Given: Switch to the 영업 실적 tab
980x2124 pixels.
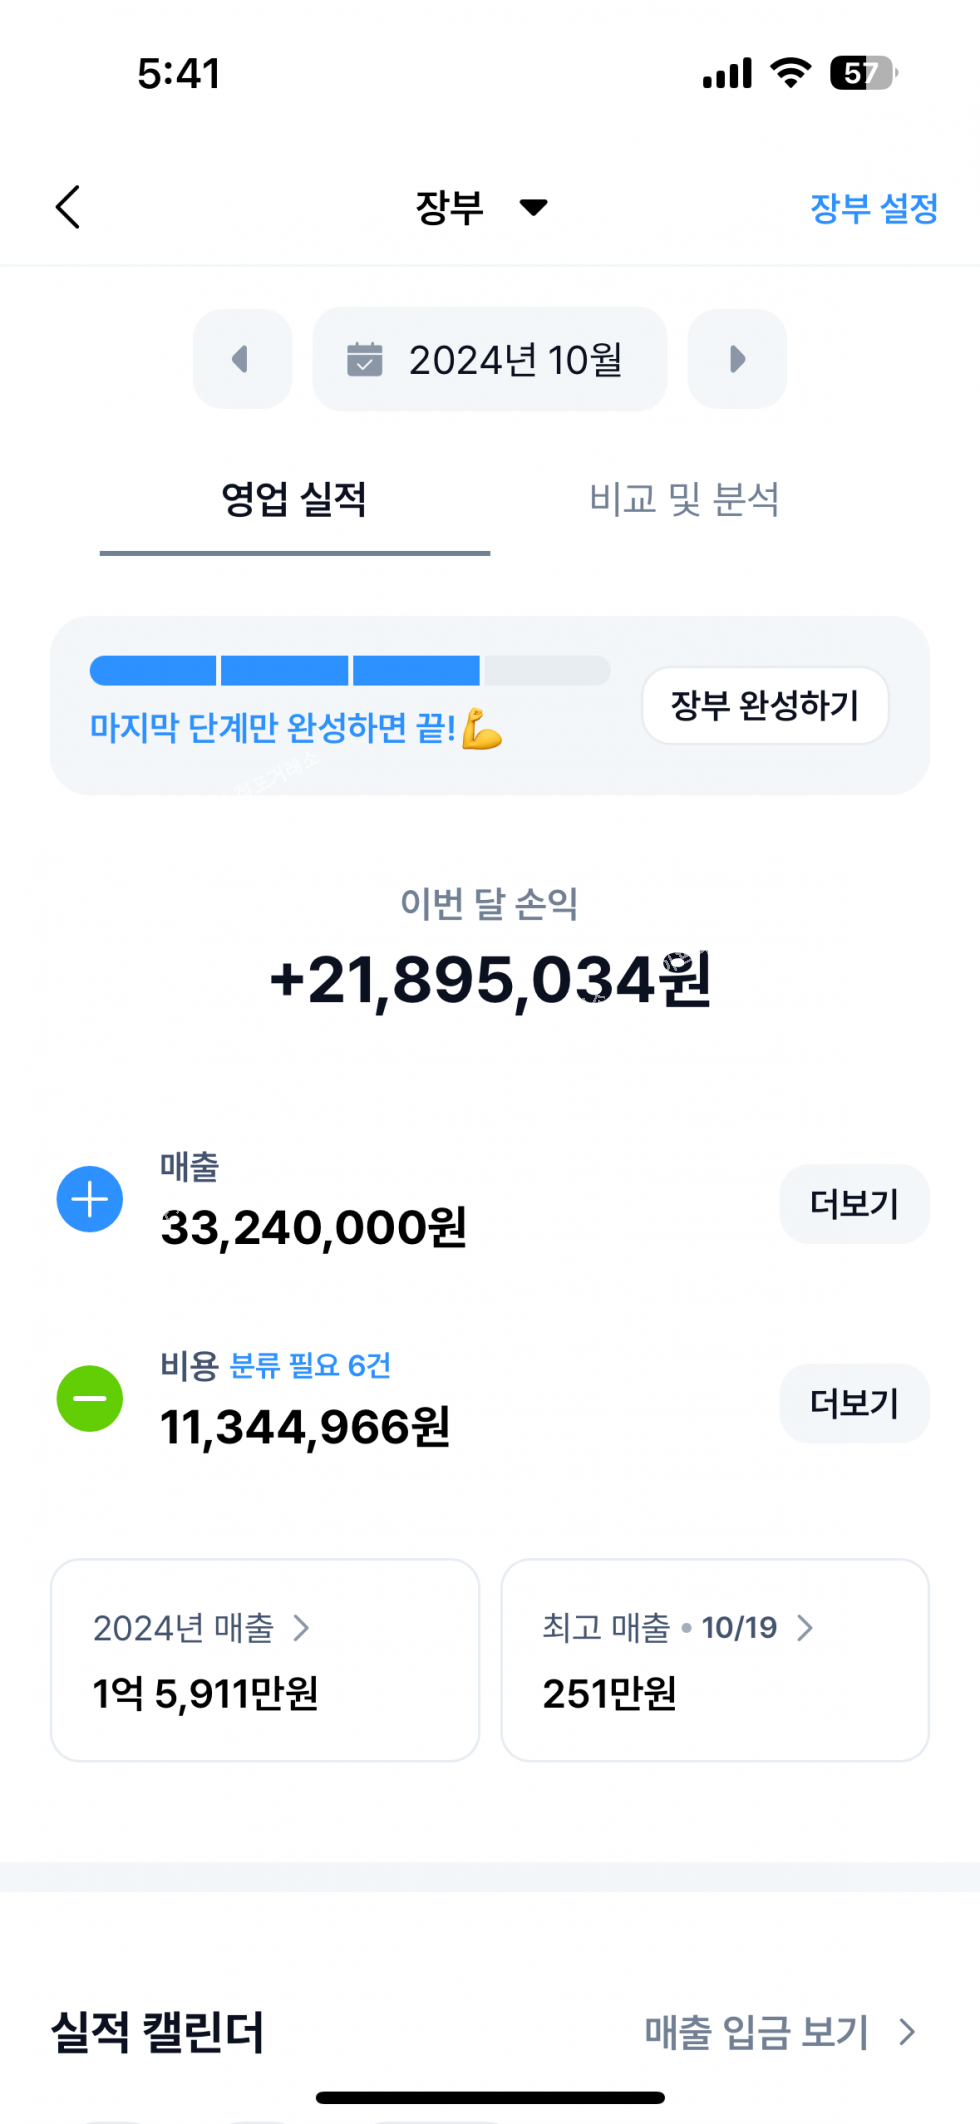Looking at the screenshot, I should pos(294,499).
